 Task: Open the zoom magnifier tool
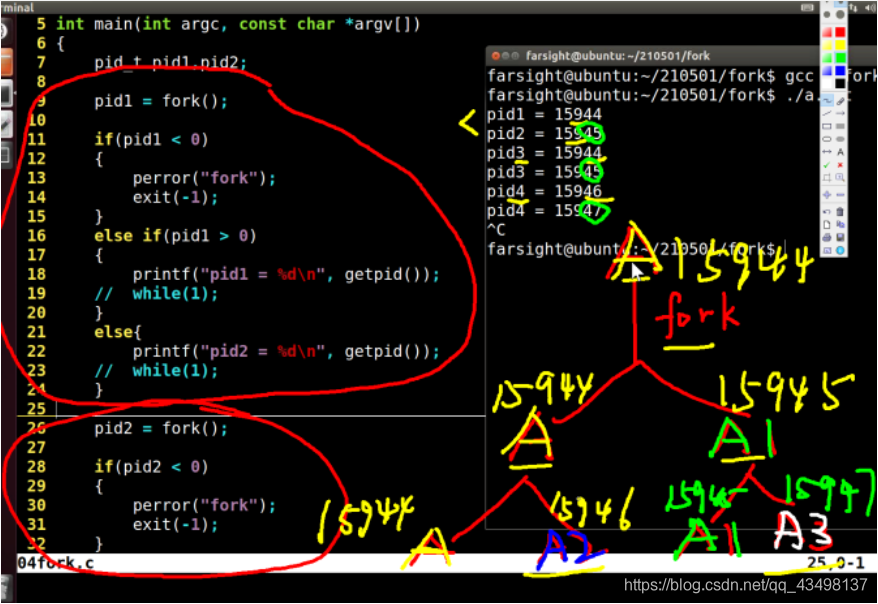840,177
